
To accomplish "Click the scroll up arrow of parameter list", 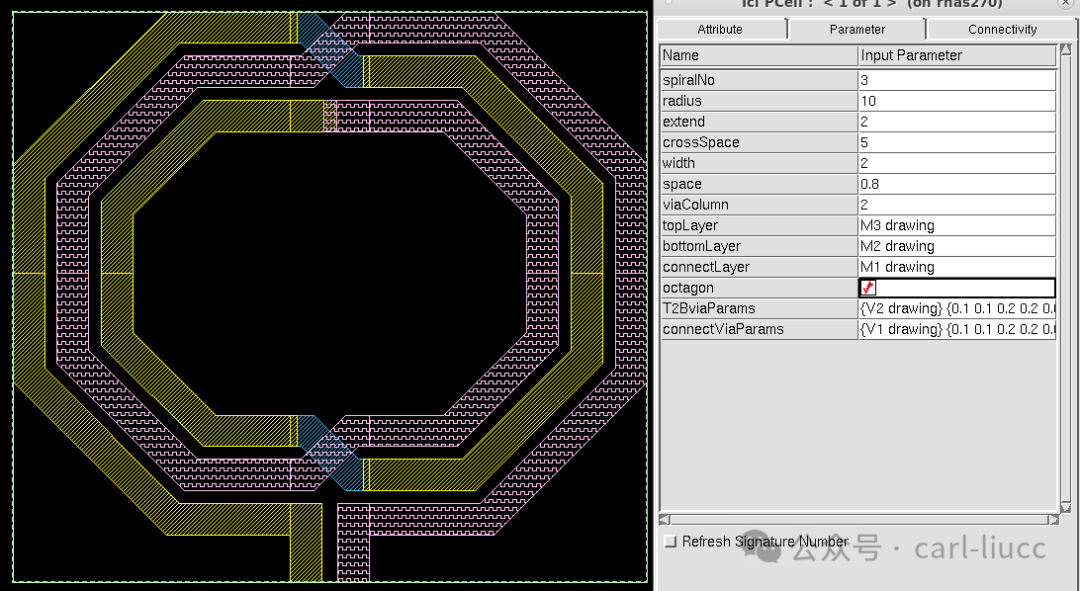I will point(1066,50).
